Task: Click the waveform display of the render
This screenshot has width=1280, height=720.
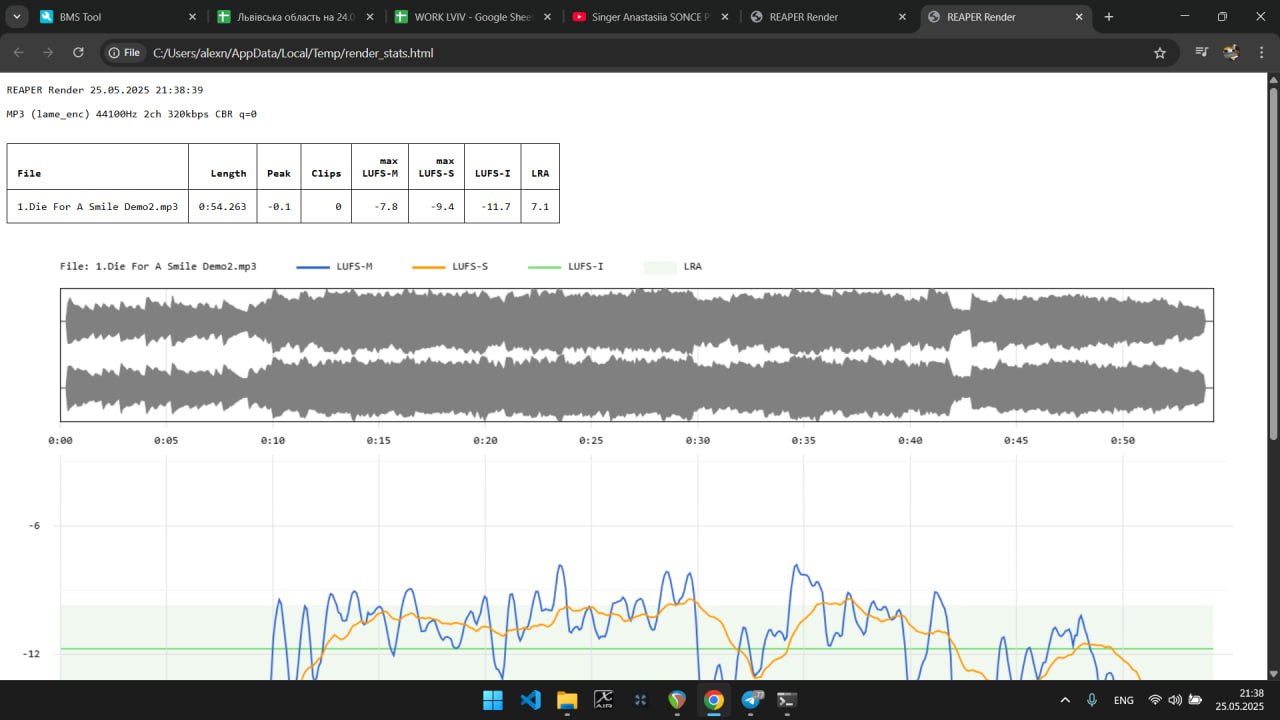Action: (637, 355)
